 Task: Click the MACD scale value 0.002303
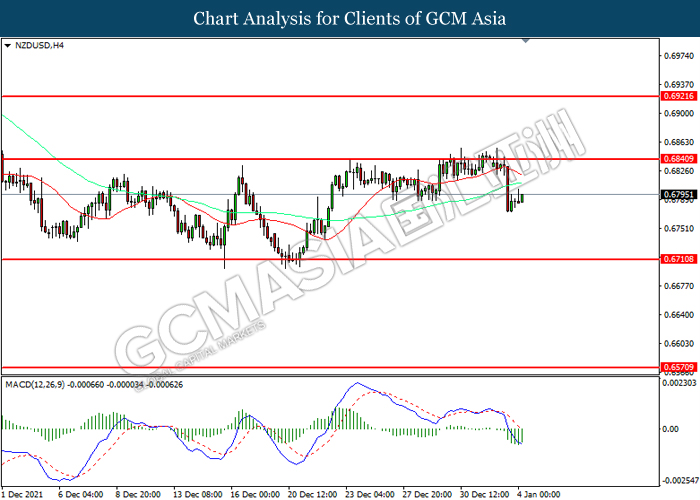click(679, 383)
